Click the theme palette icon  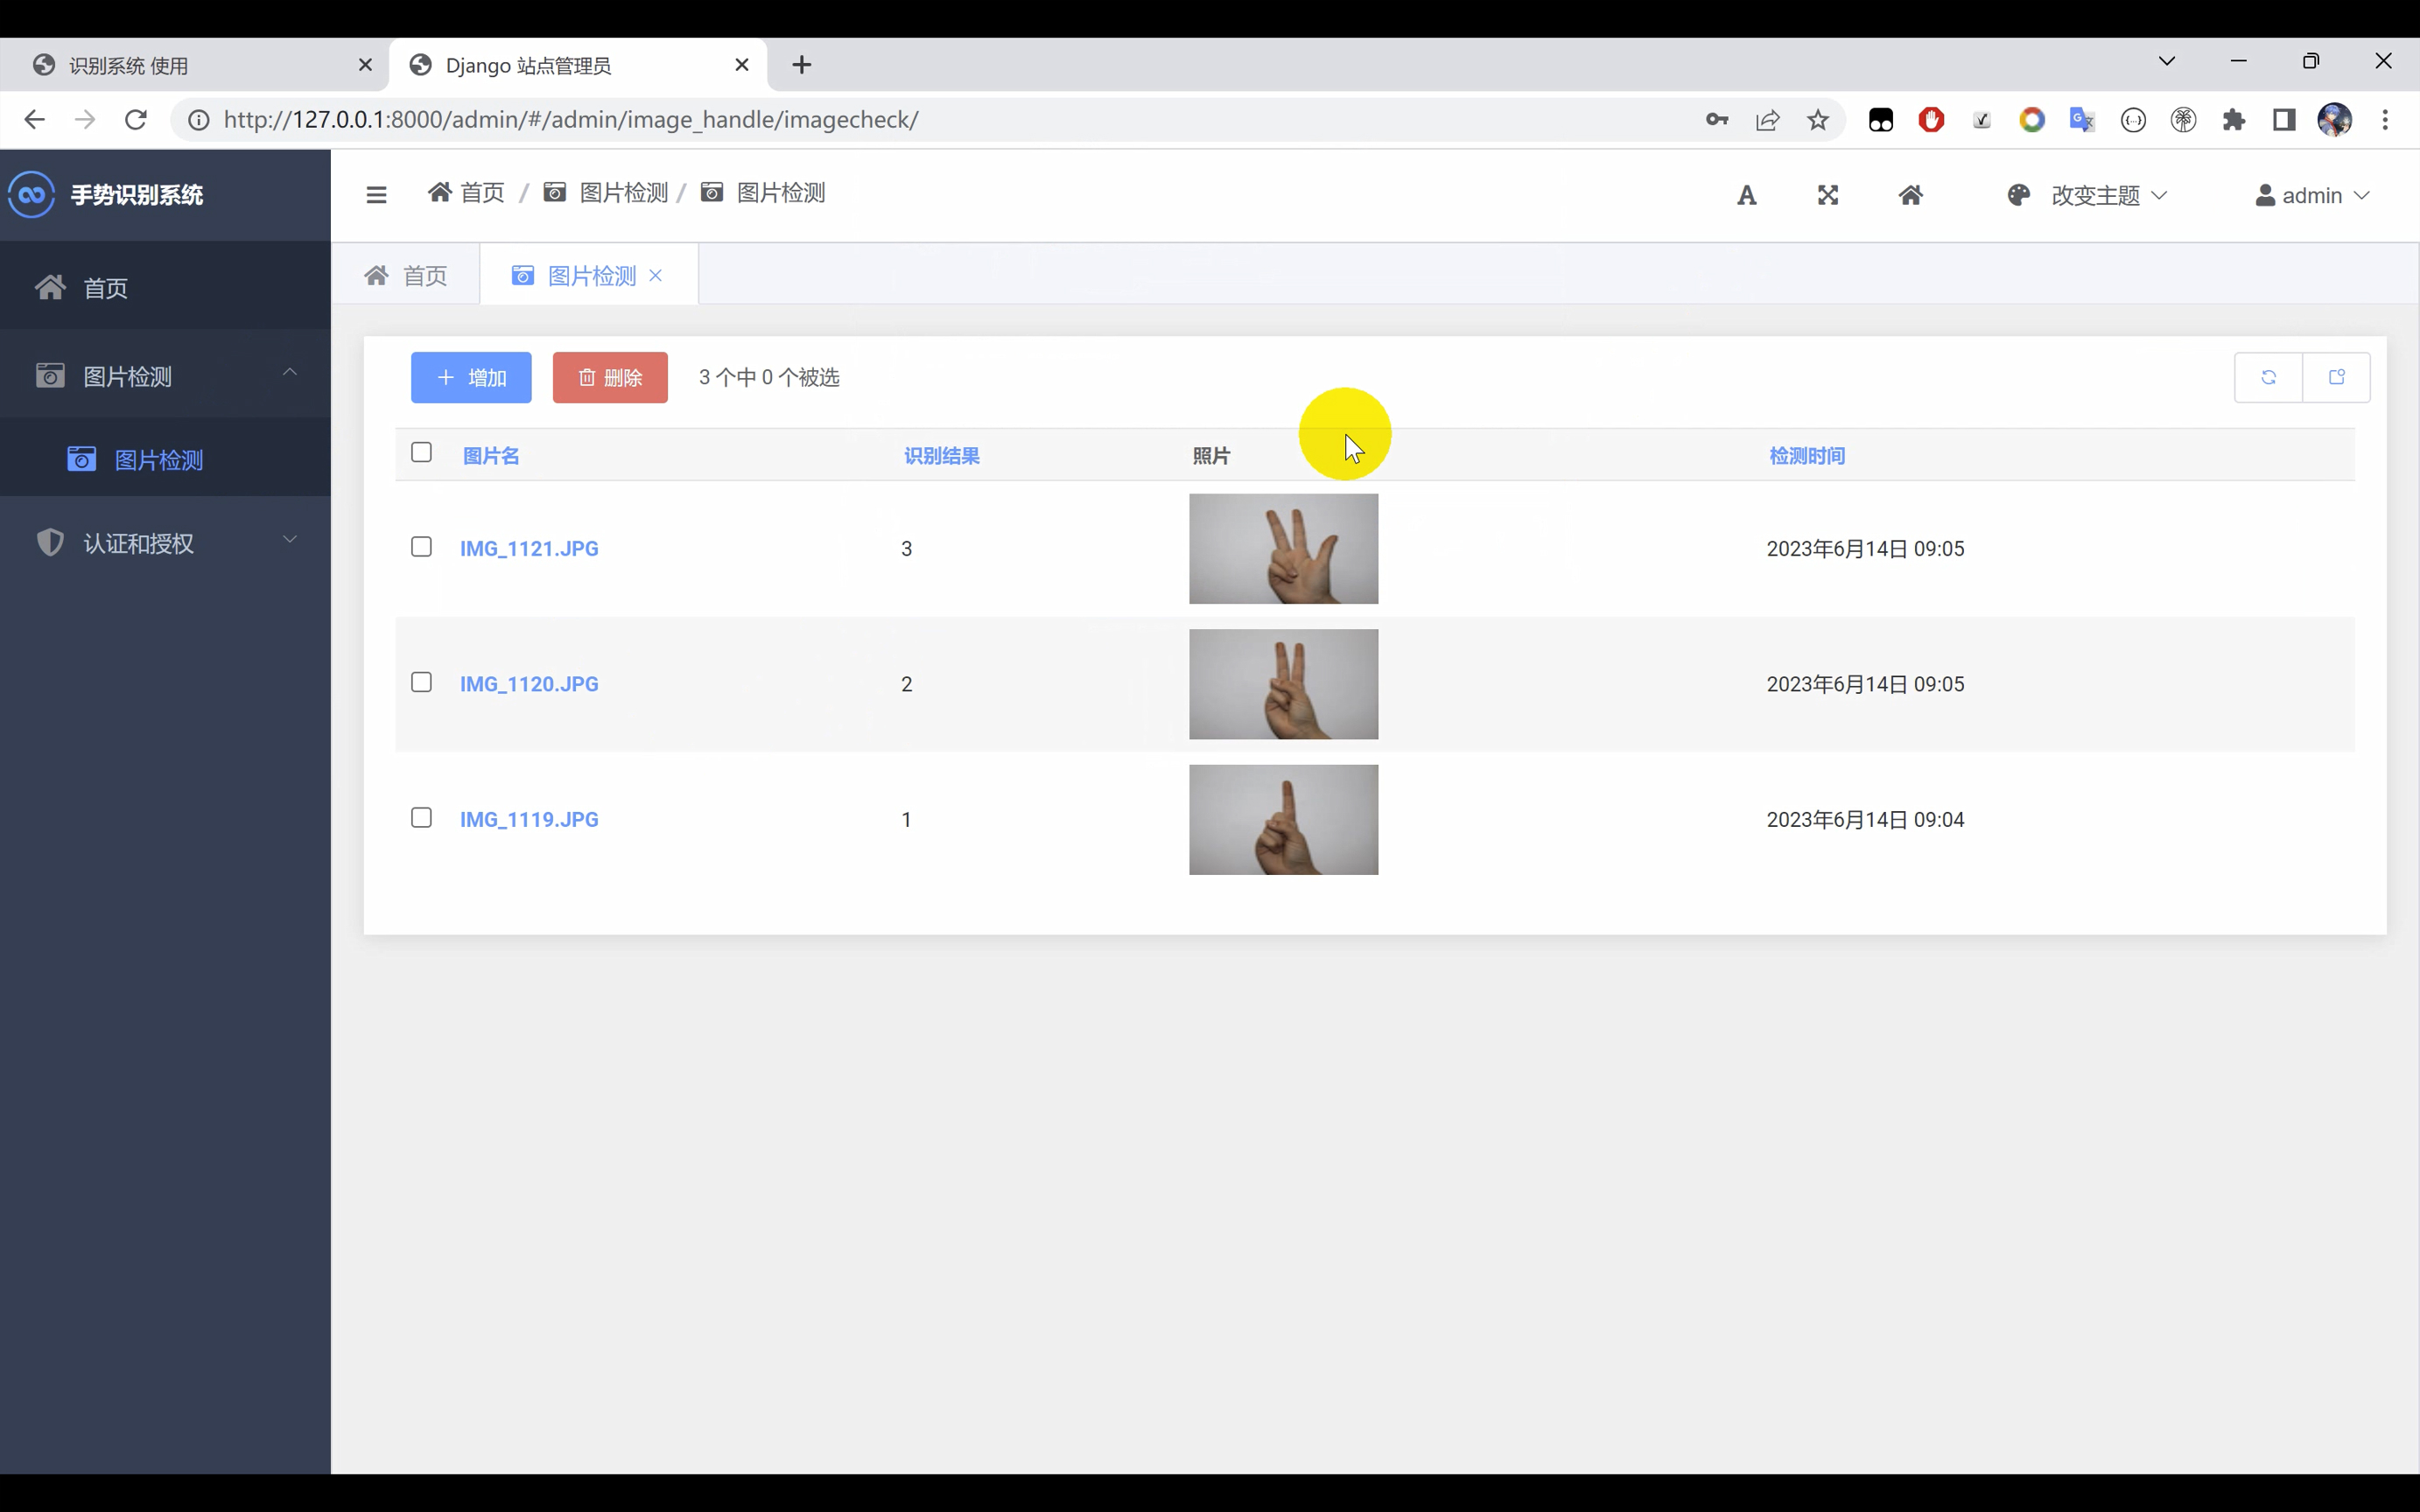click(2018, 195)
